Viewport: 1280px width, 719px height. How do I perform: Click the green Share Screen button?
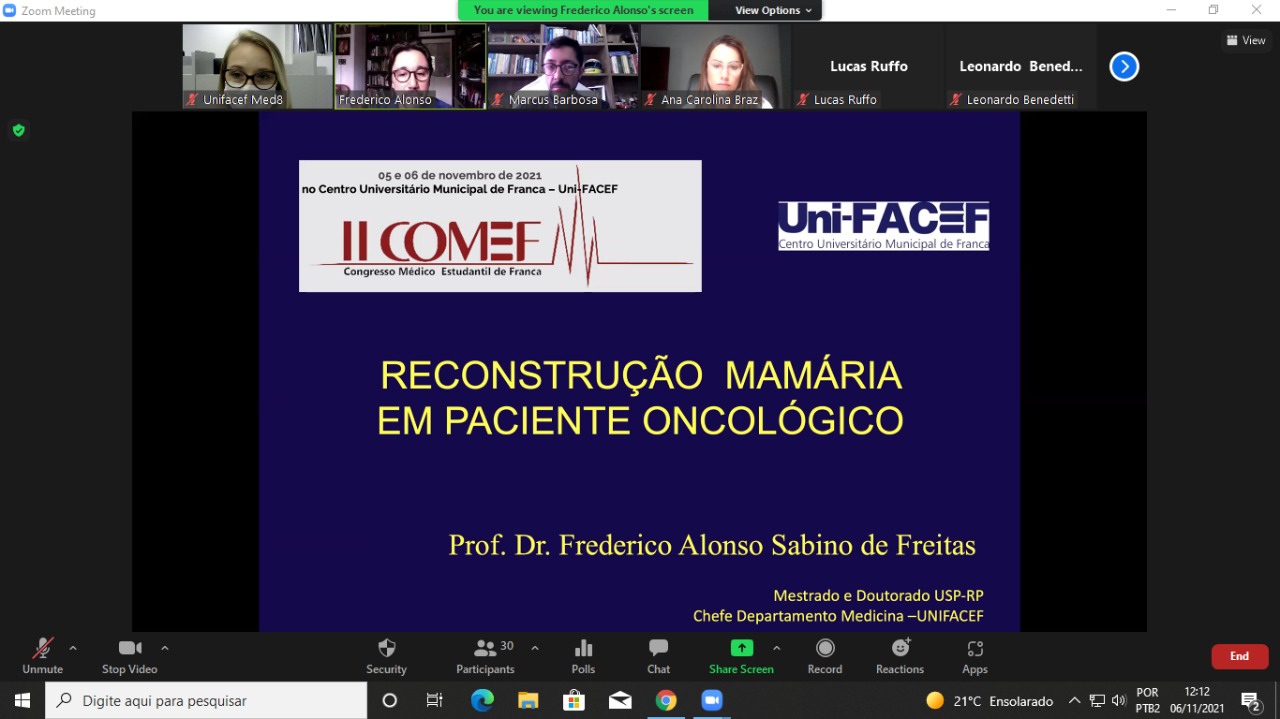tap(741, 657)
